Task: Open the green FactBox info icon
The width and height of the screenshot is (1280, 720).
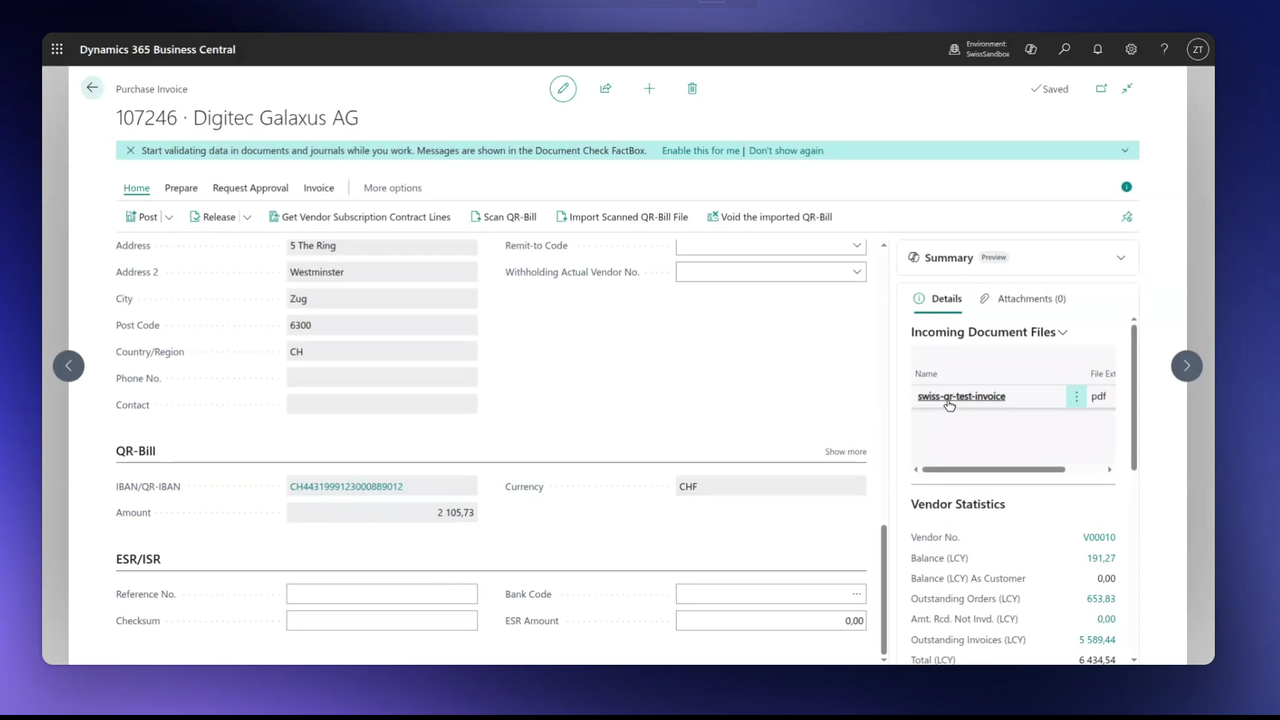Action: tap(1126, 187)
